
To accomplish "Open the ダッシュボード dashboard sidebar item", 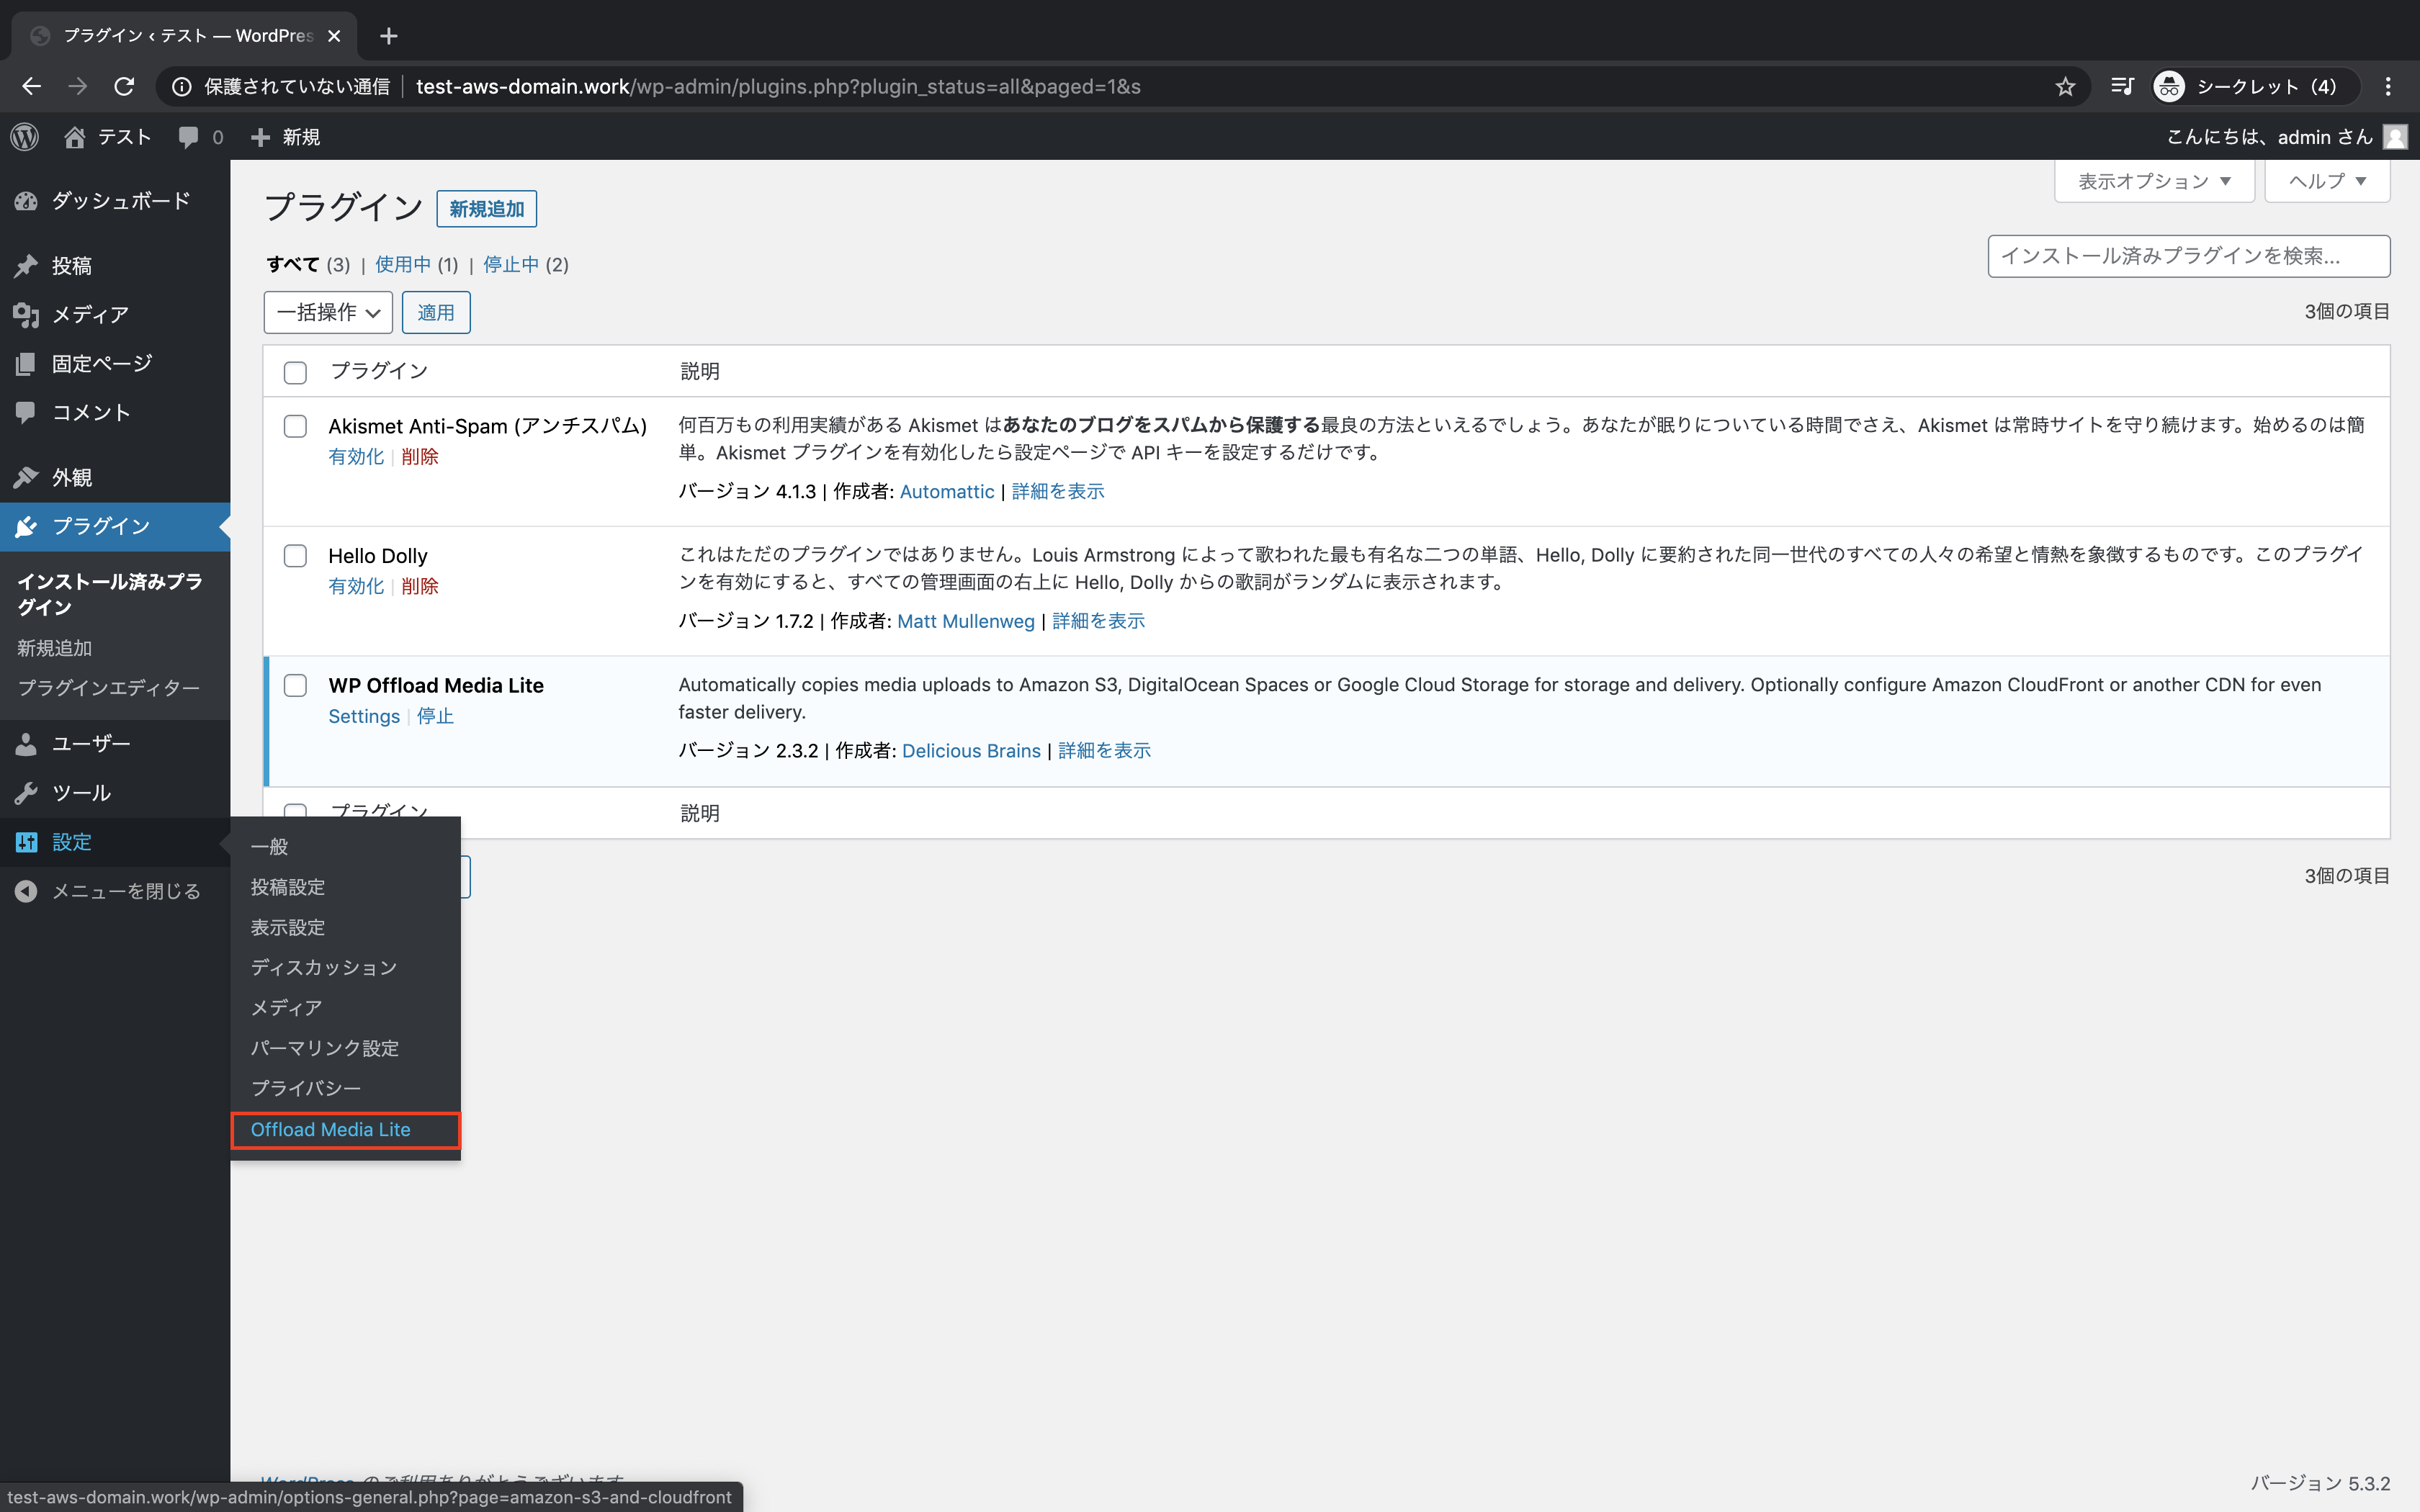I will click(120, 201).
